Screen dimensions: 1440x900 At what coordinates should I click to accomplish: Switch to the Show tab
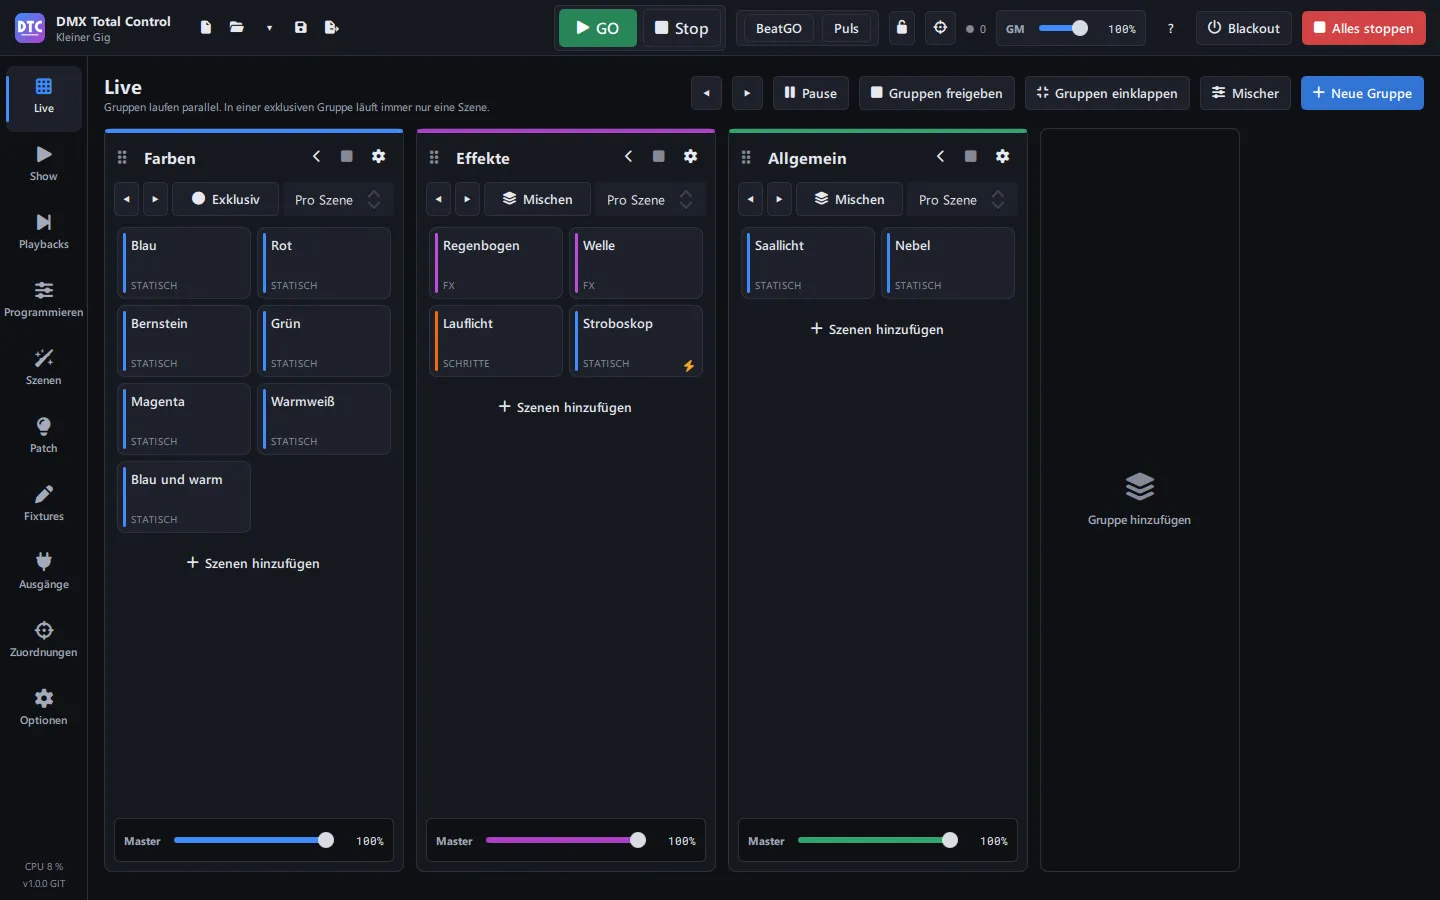(43, 164)
